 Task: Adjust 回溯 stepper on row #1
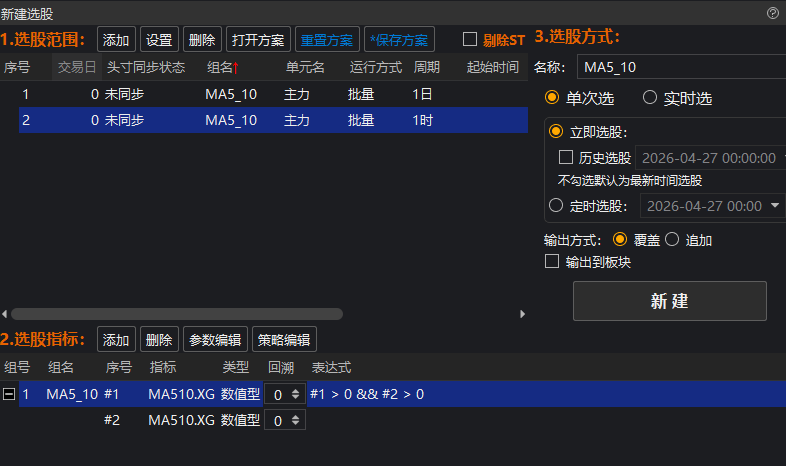click(x=294, y=394)
